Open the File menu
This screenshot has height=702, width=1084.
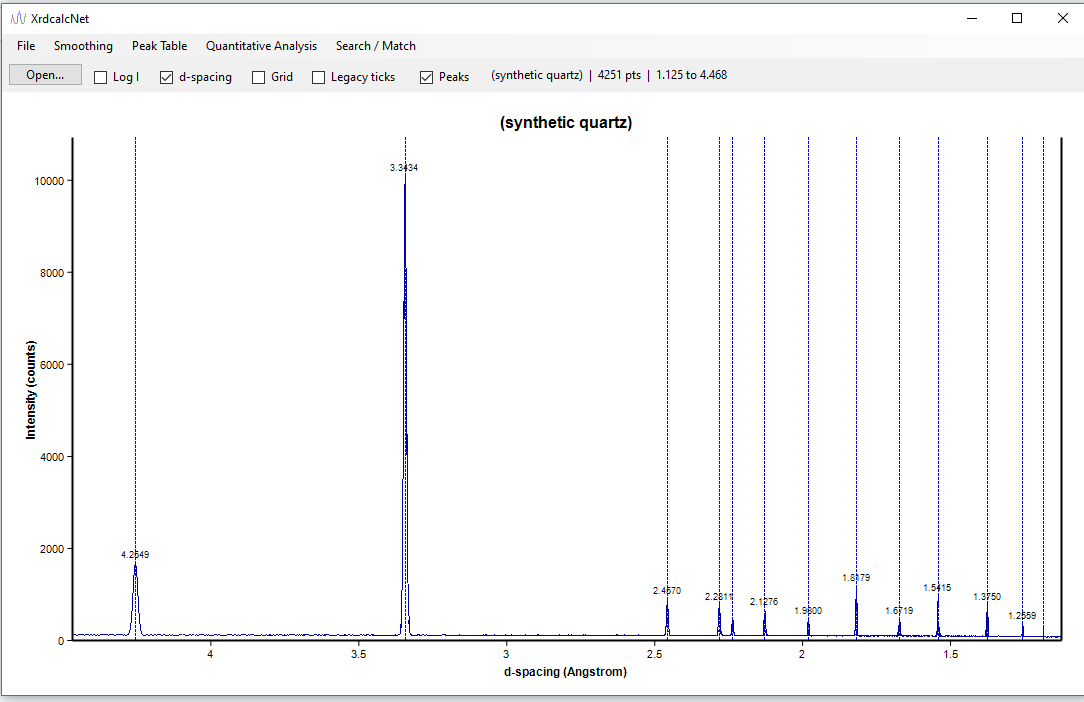[x=26, y=46]
